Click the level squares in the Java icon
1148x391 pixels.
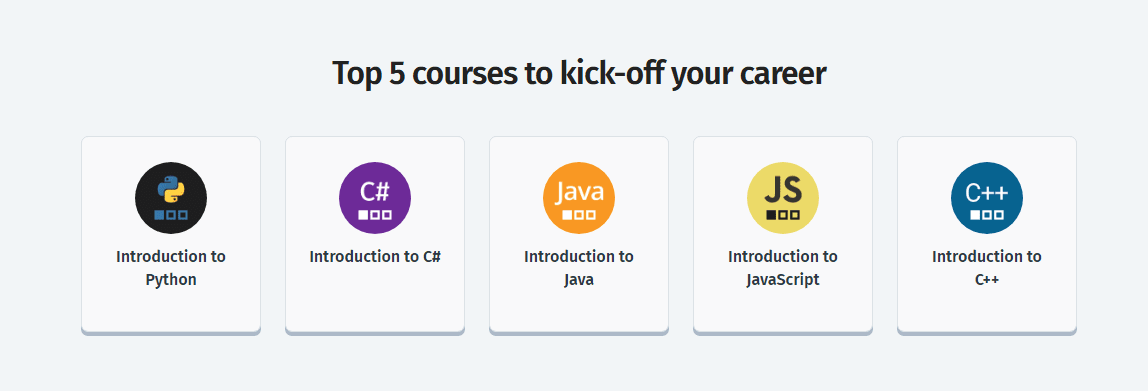point(579,215)
